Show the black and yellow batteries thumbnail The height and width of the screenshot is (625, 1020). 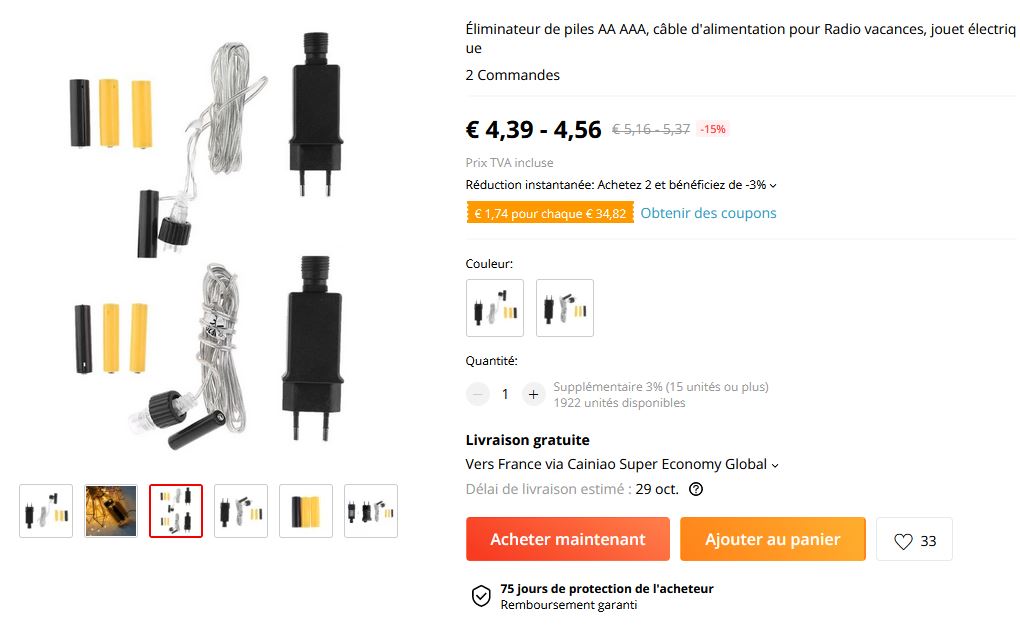[306, 511]
